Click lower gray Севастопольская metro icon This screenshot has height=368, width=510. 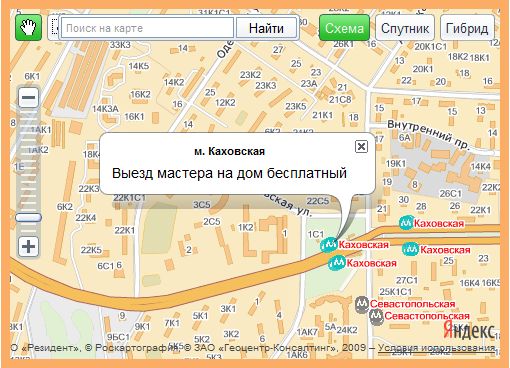376,316
